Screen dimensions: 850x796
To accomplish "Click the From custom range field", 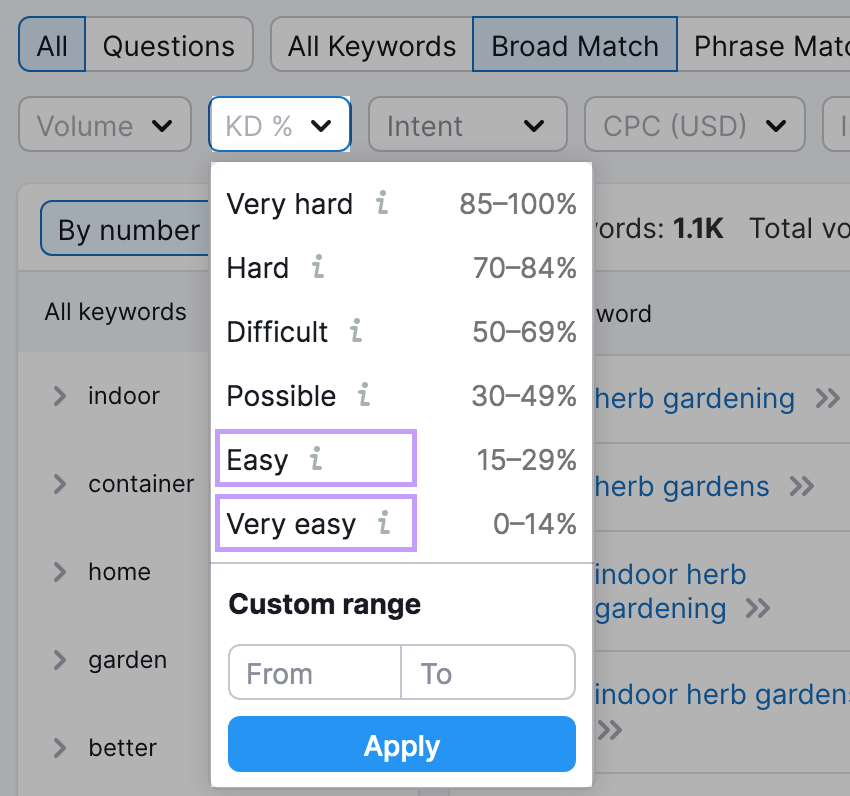I will point(314,672).
